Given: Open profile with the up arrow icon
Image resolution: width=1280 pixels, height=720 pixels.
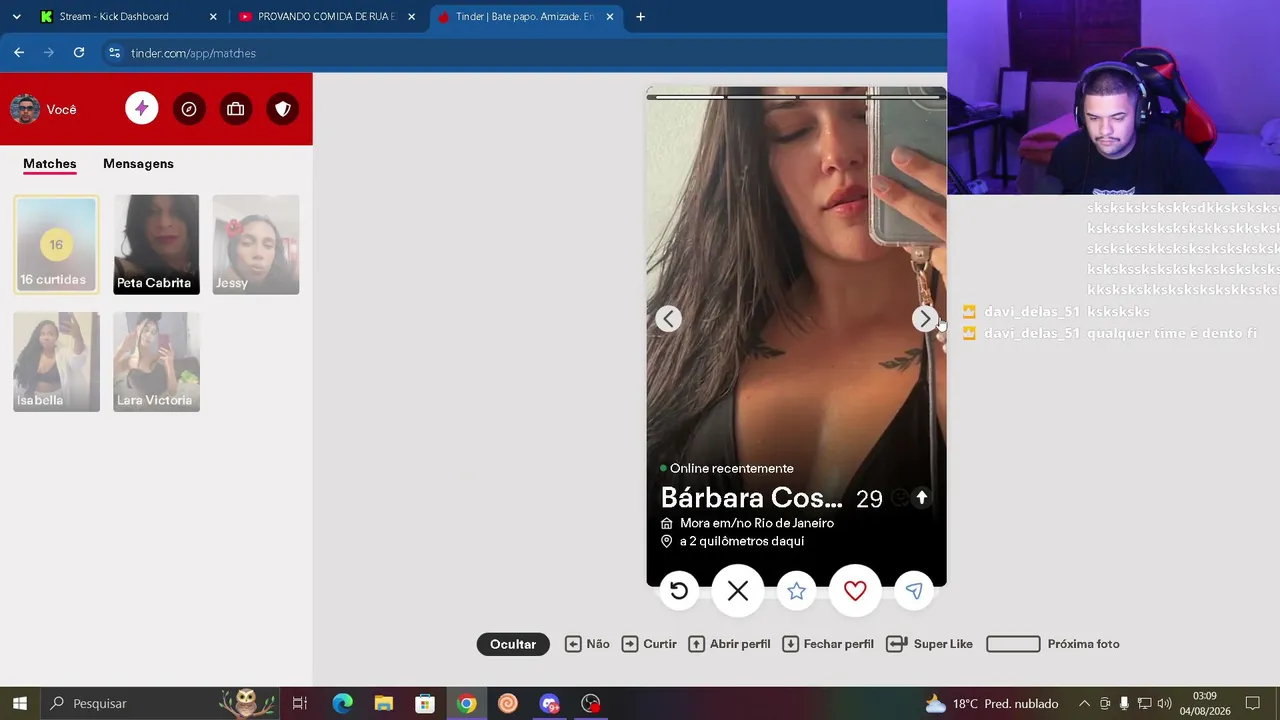Looking at the screenshot, I should coord(922,498).
